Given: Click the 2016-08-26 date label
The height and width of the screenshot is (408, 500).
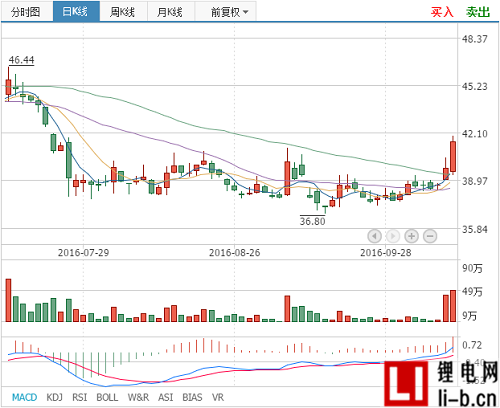Looking at the screenshot, I should coord(235,253).
